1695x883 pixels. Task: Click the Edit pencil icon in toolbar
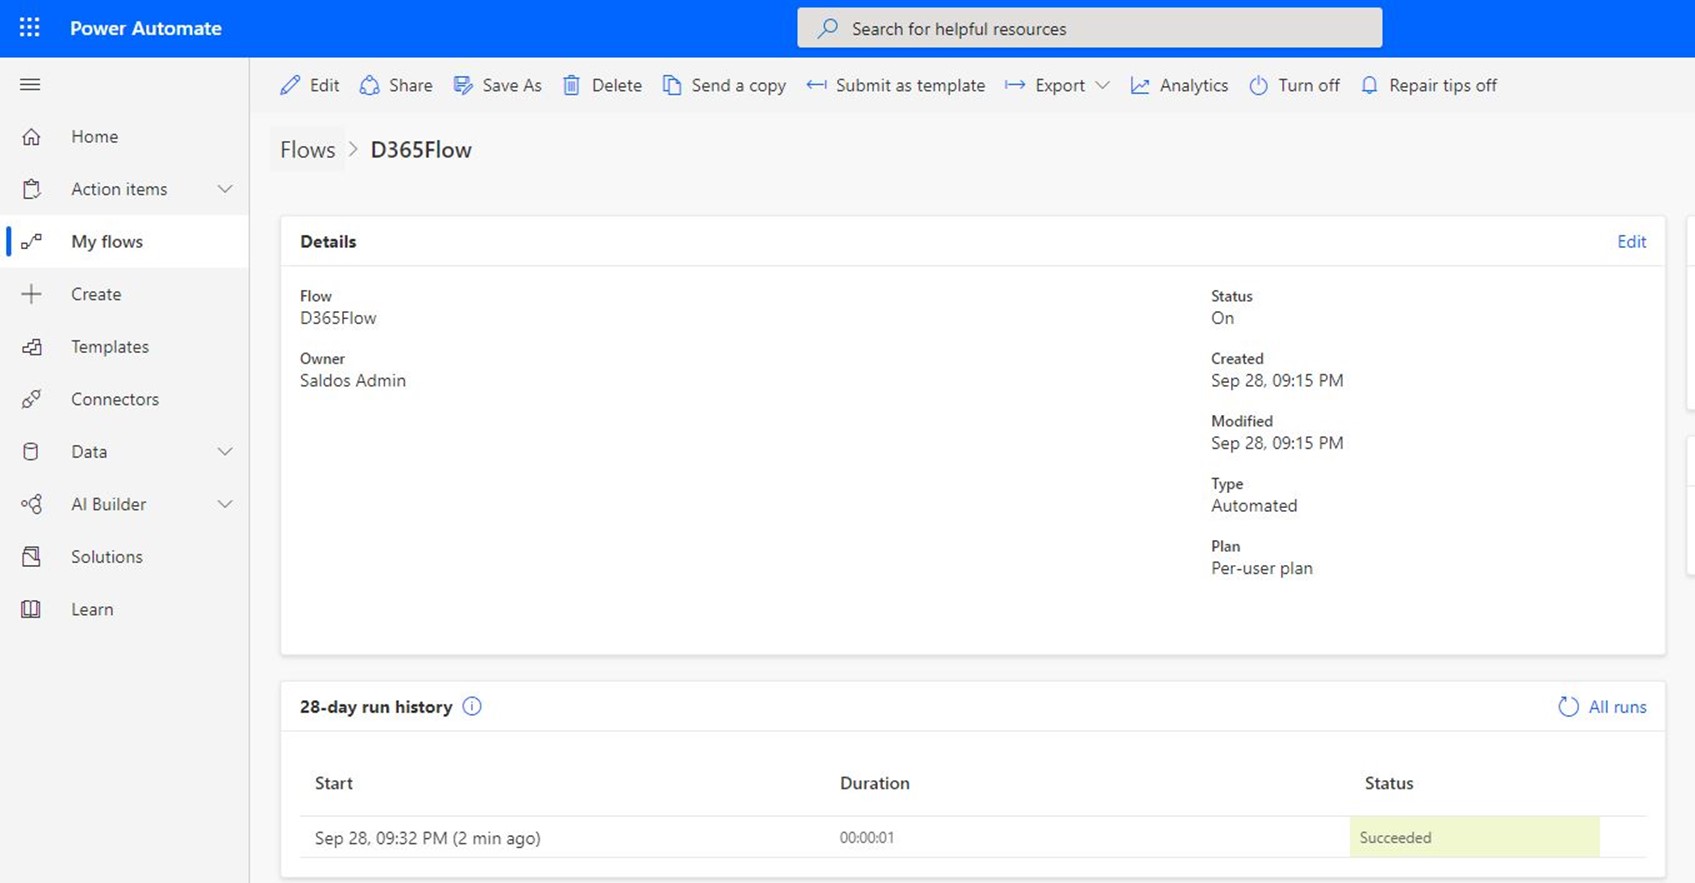[290, 85]
